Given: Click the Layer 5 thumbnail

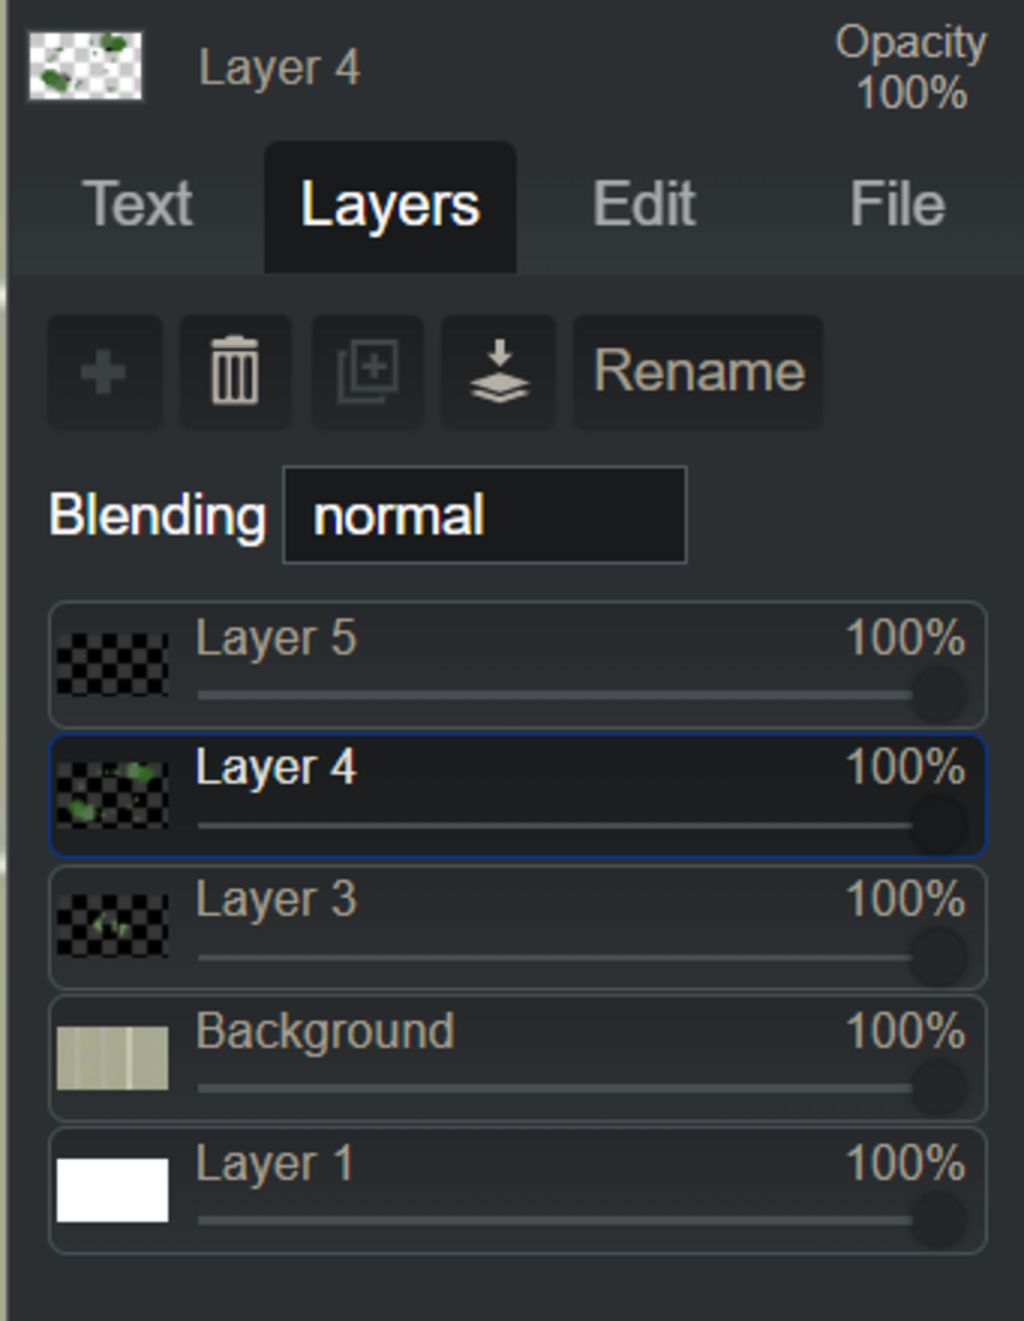Looking at the screenshot, I should pos(112,664).
